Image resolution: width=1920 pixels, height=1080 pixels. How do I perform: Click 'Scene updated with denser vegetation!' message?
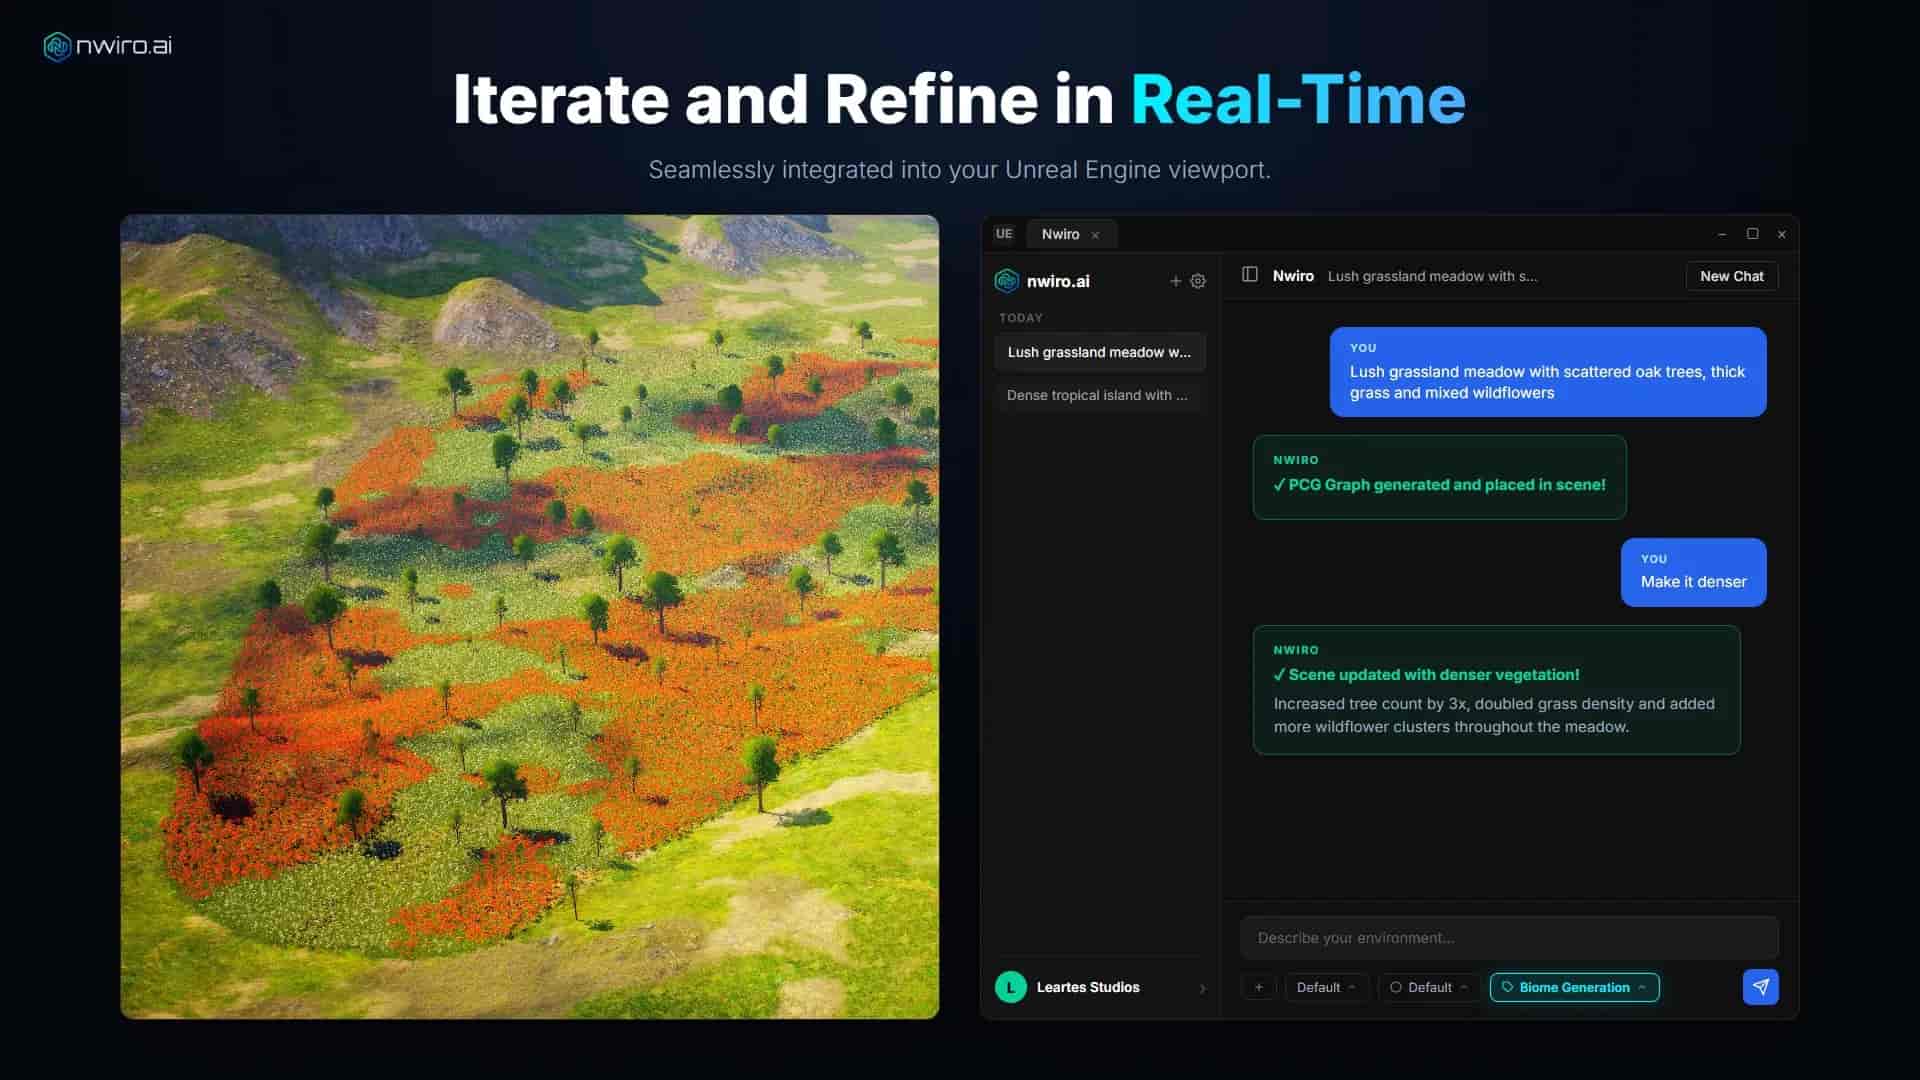coord(1496,690)
